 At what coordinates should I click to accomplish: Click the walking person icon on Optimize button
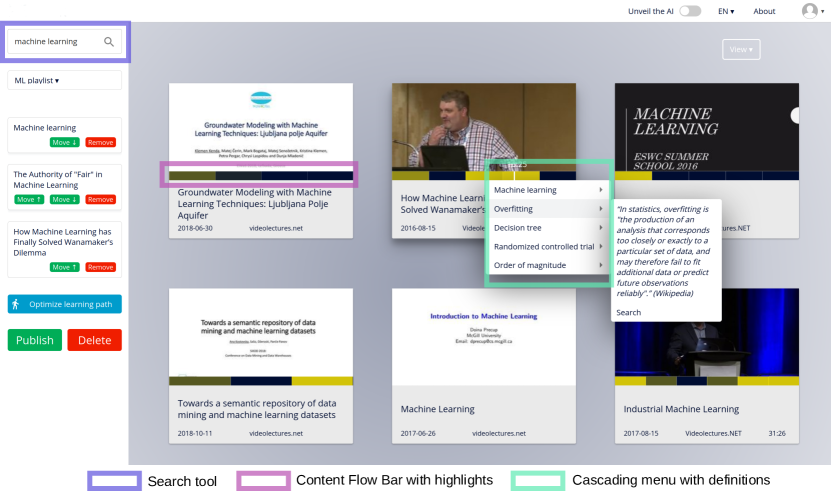17,304
